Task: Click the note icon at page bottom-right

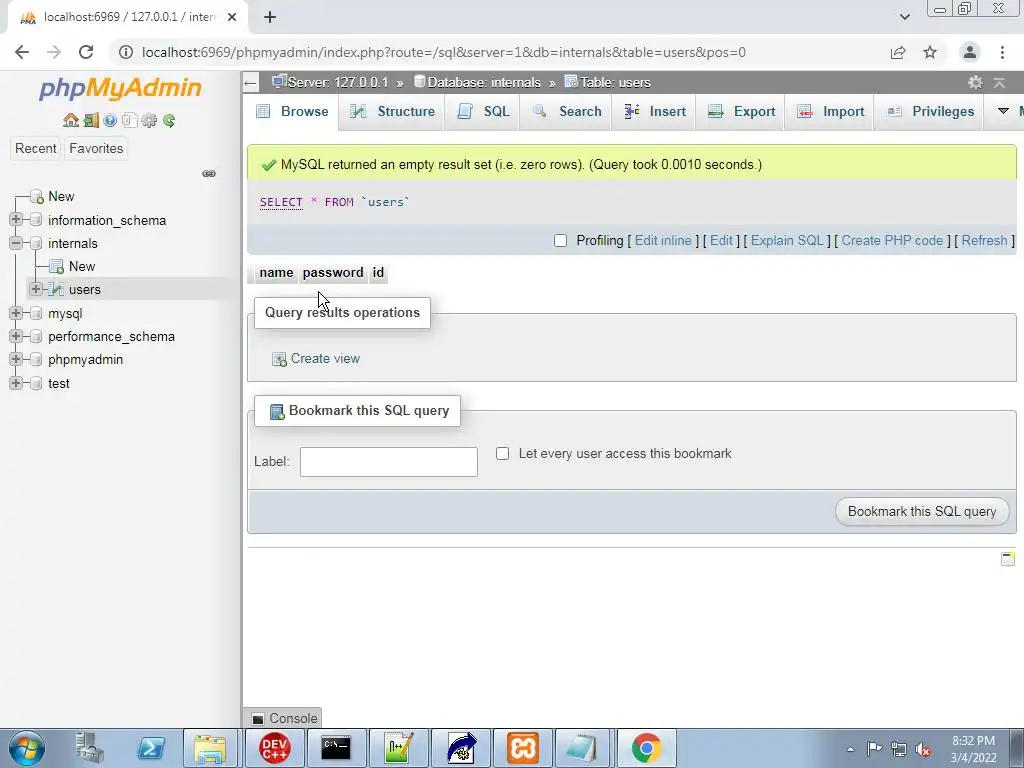Action: (1008, 558)
